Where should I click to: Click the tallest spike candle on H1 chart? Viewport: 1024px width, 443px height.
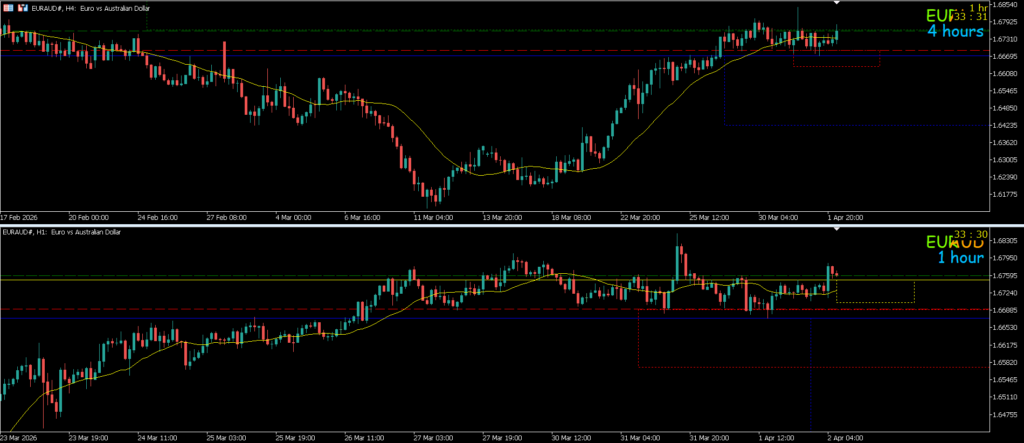pos(679,262)
